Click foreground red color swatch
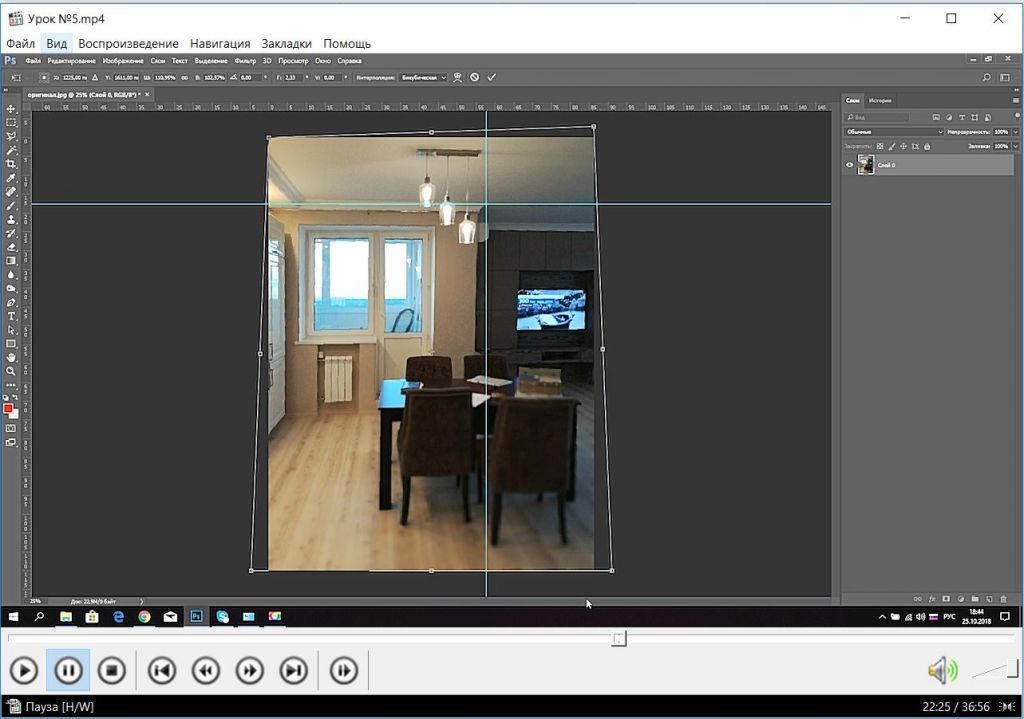 (8, 409)
